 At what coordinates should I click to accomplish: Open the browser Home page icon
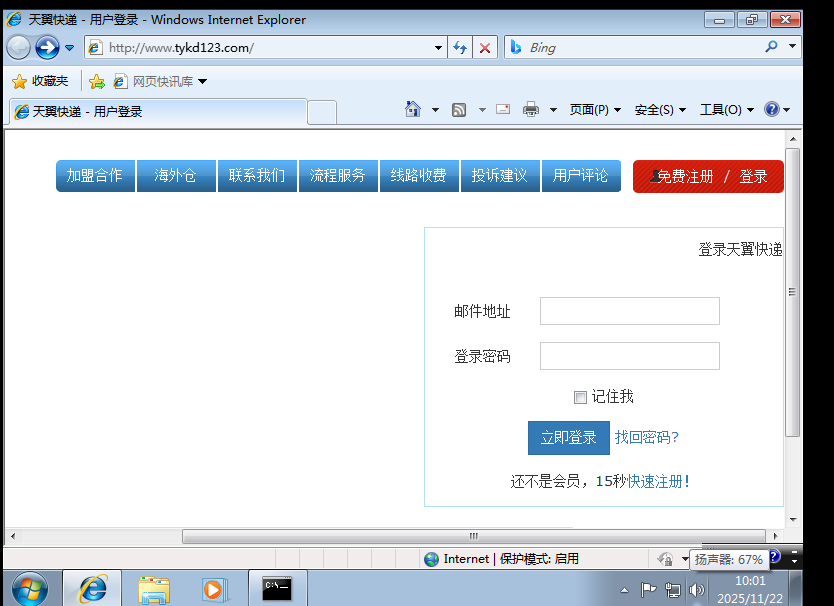tap(415, 110)
